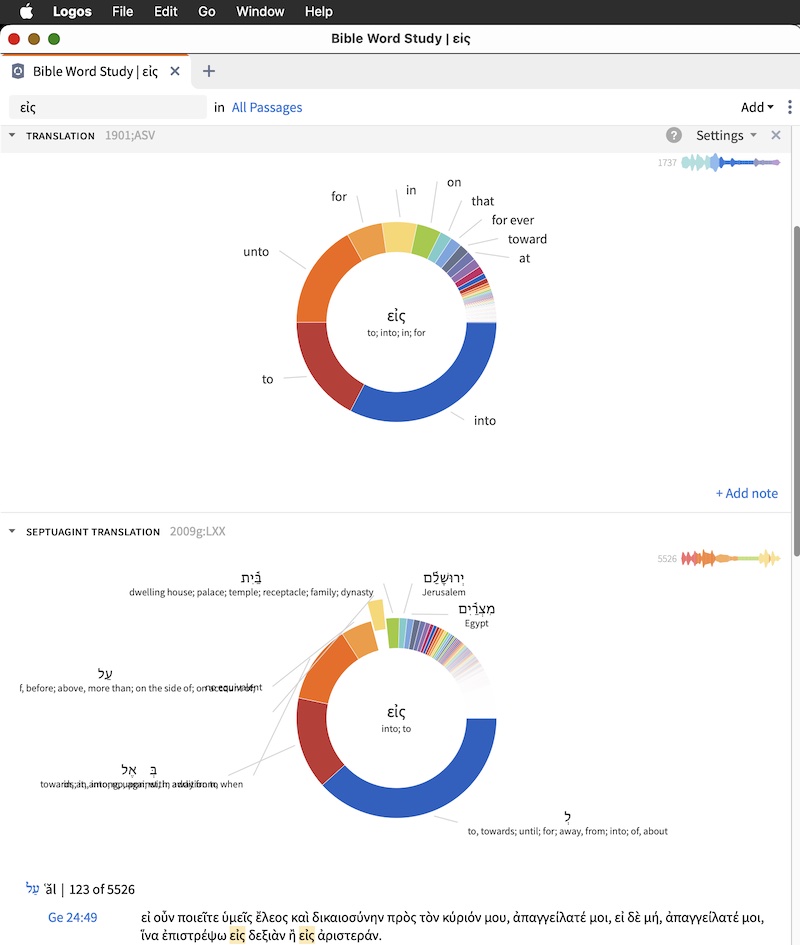
Task: Open the panel kebab menu
Action: click(790, 107)
